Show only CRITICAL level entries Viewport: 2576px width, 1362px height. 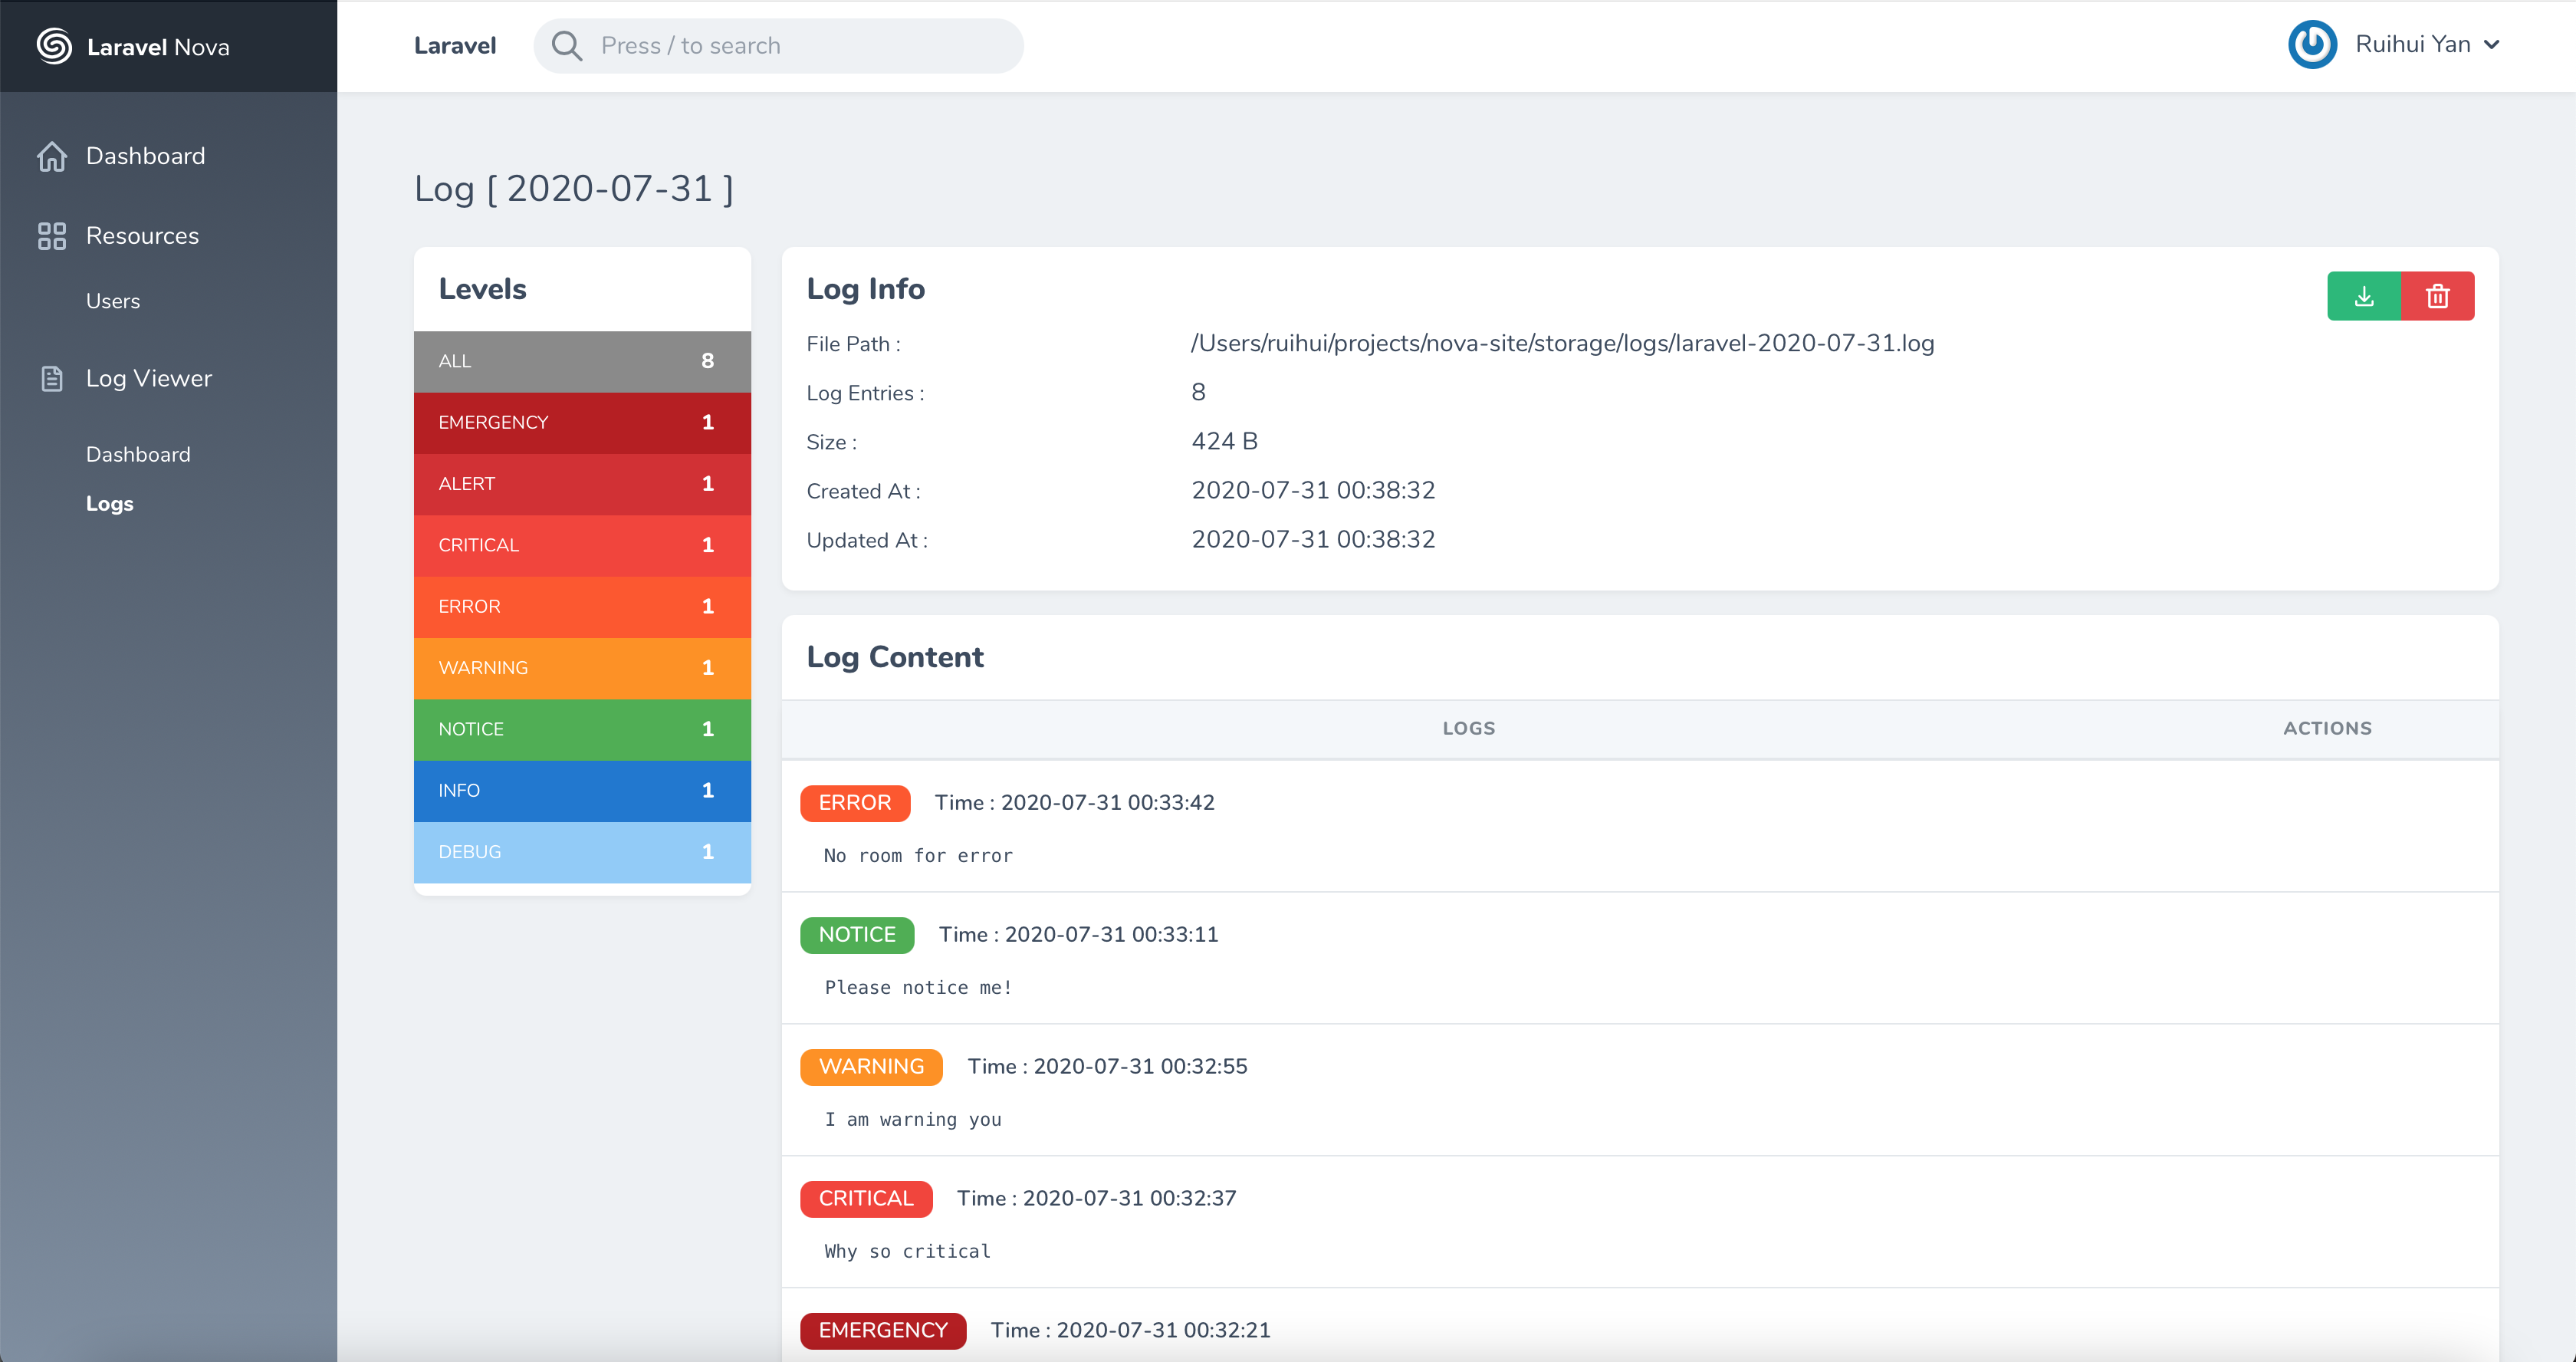click(582, 545)
